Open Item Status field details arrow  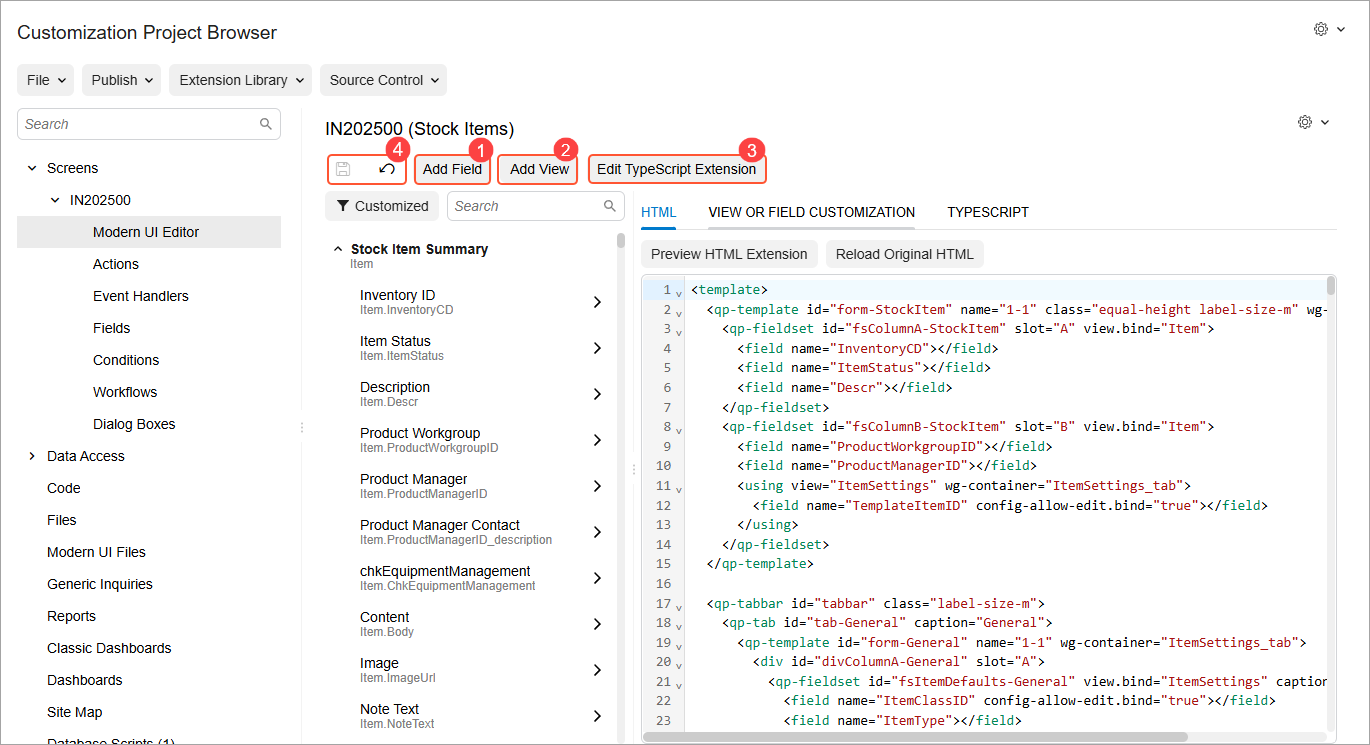pyautogui.click(x=597, y=348)
